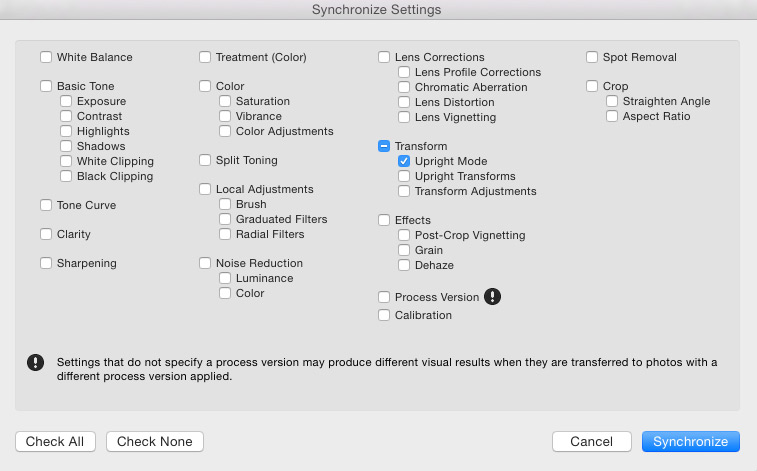
Task: Click the Check None button
Action: pyautogui.click(x=154, y=442)
